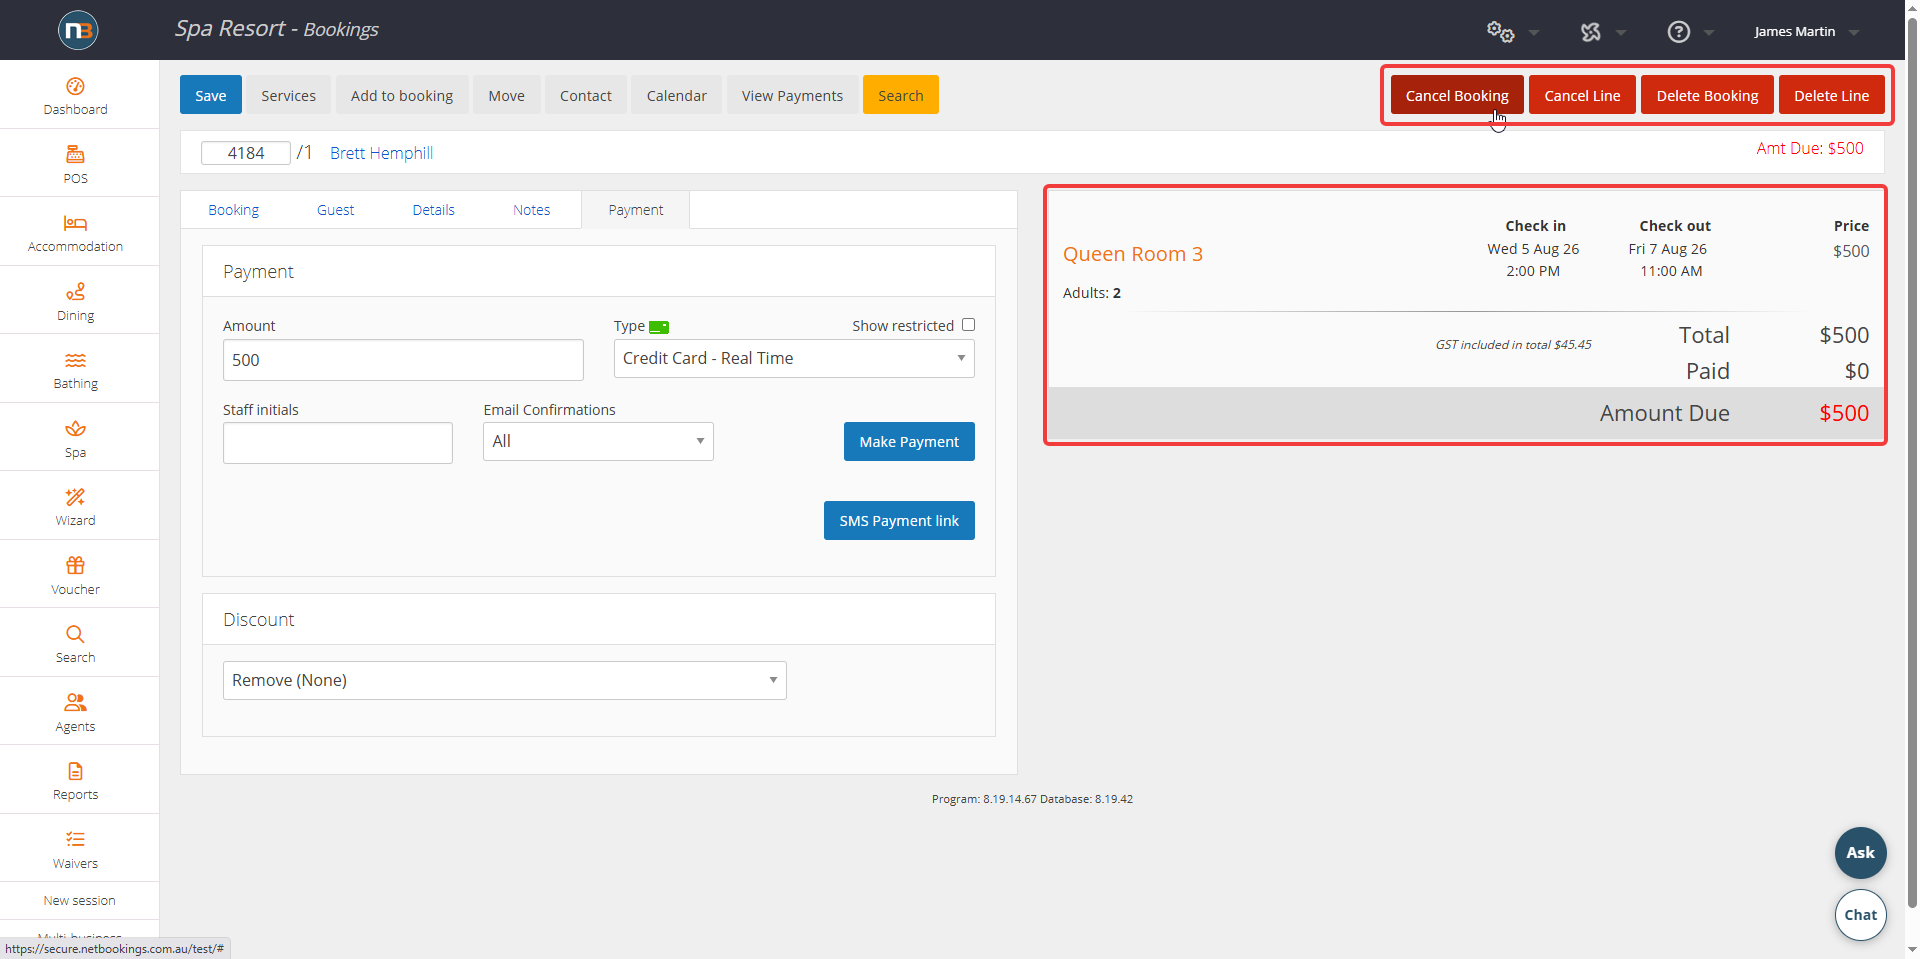Click the booking number 4184 field

(246, 153)
